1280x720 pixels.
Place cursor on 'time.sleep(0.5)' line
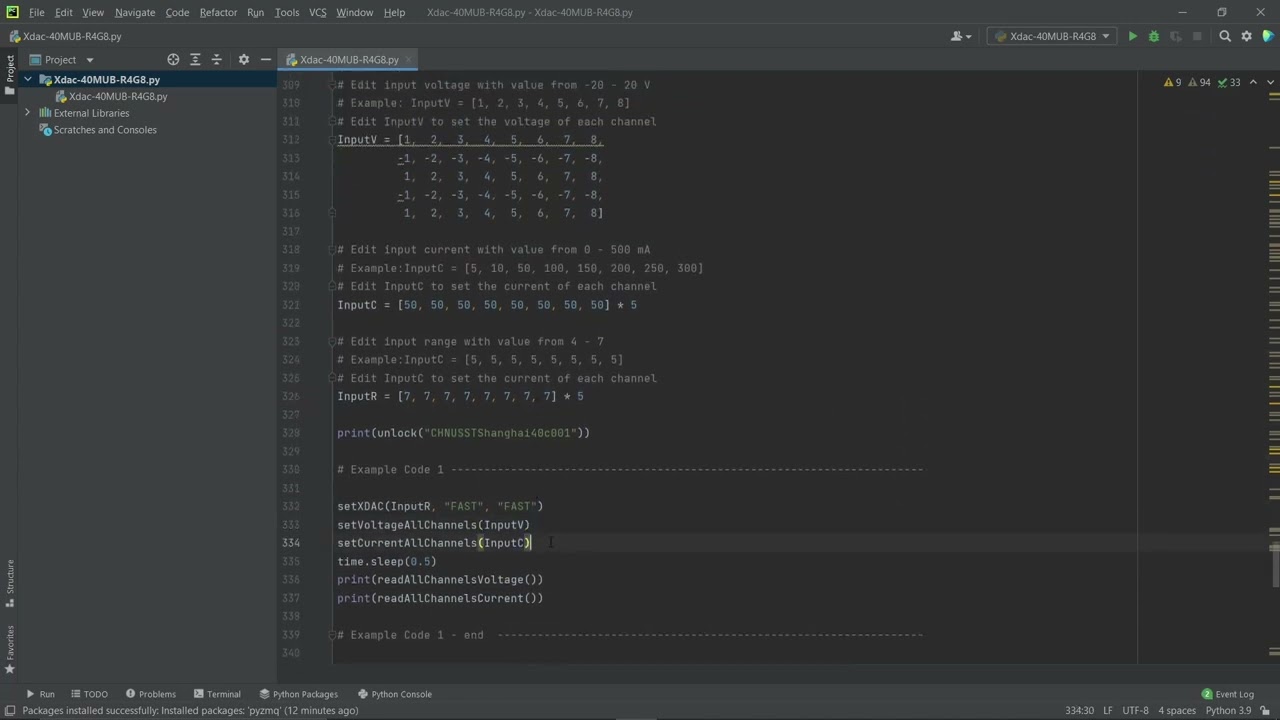point(386,562)
